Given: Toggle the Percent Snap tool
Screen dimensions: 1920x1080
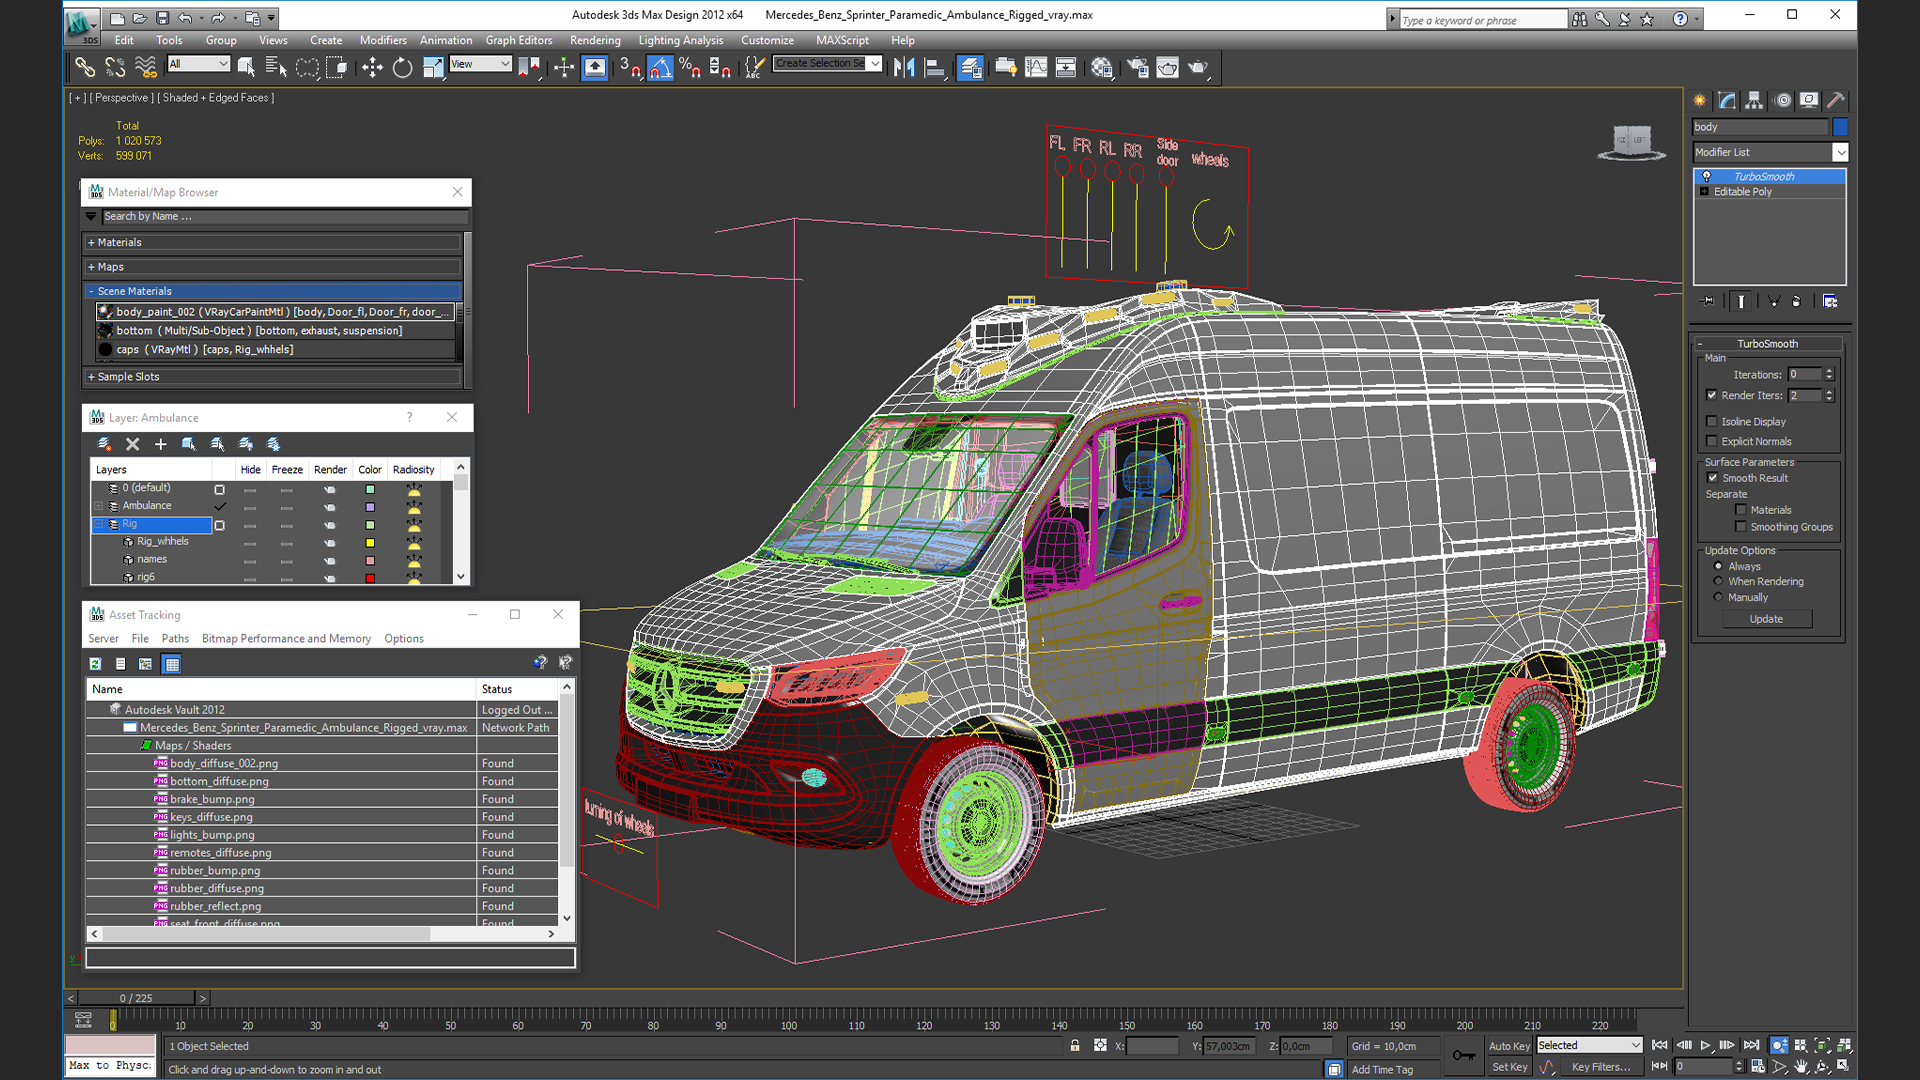Looking at the screenshot, I should click(x=690, y=67).
